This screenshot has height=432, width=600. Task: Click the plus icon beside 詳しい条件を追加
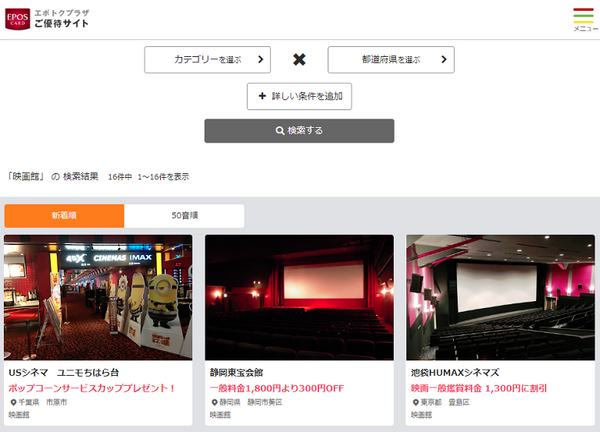(x=262, y=96)
